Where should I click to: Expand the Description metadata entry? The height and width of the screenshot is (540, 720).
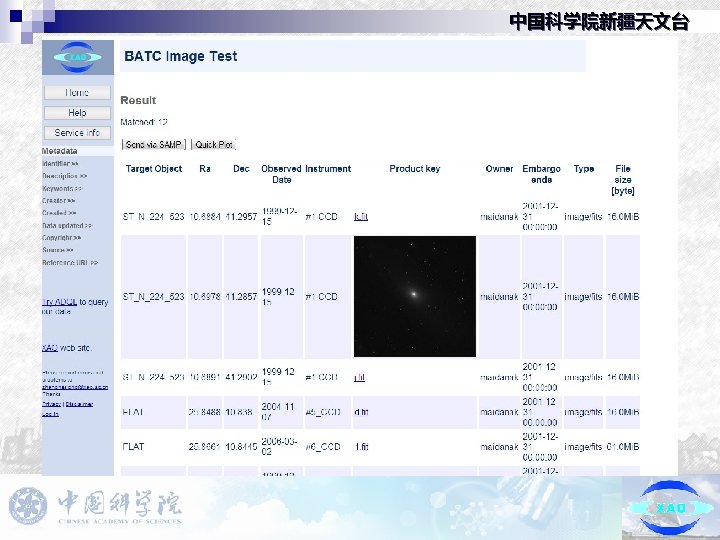point(64,176)
